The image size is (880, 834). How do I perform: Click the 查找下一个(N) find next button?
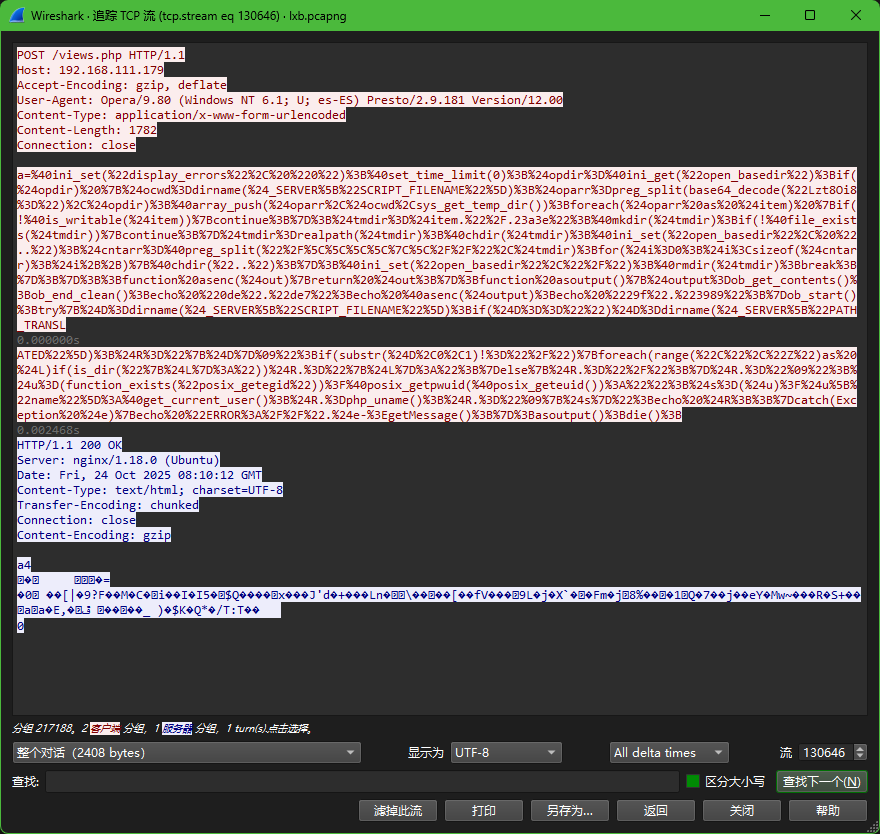[821, 781]
